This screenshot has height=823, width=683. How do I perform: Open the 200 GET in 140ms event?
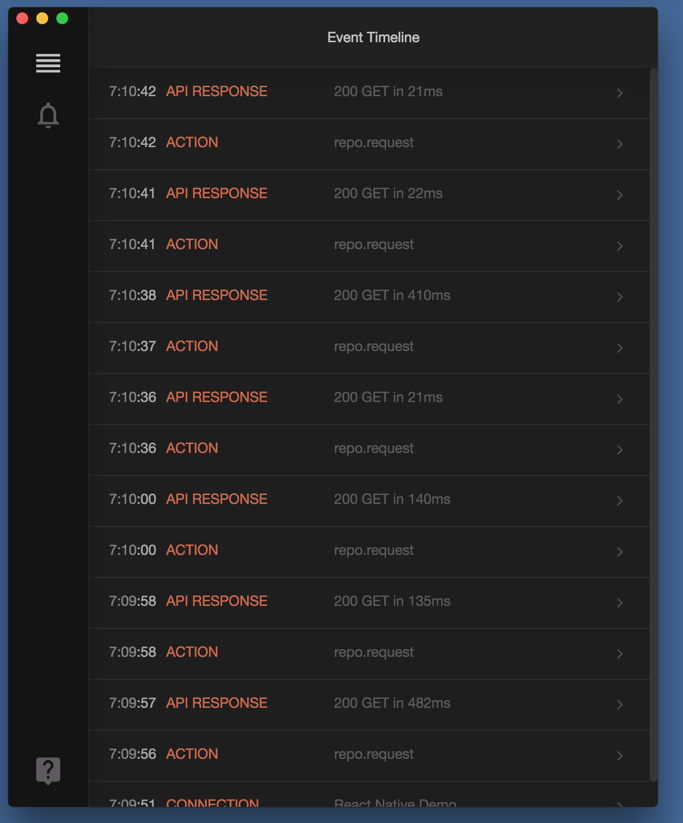(x=392, y=499)
